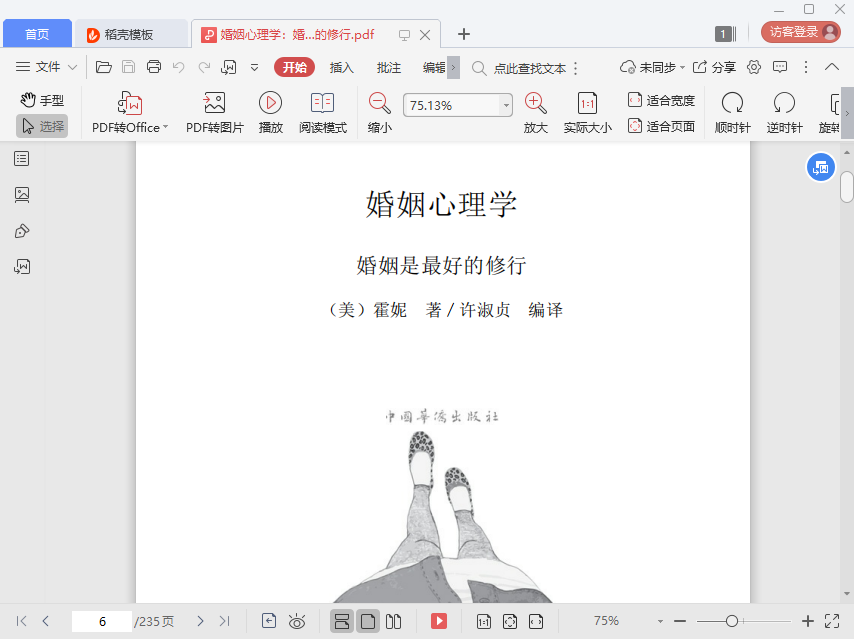Image resolution: width=854 pixels, height=639 pixels.
Task: Click the zoom slider minus button
Action: (680, 621)
